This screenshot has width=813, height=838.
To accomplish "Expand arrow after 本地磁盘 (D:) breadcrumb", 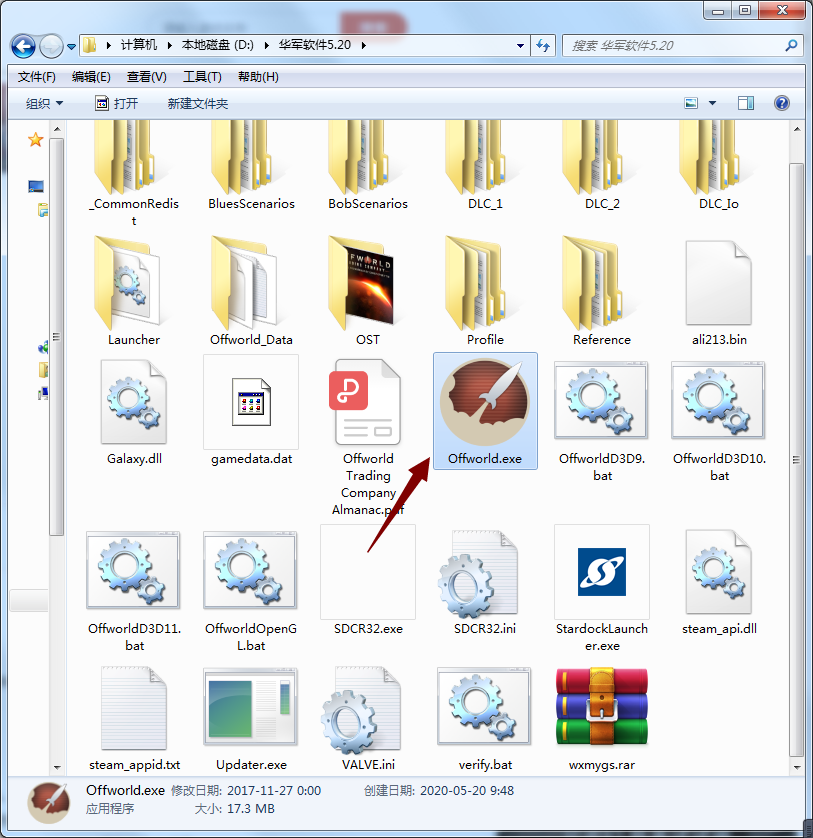I will 266,45.
